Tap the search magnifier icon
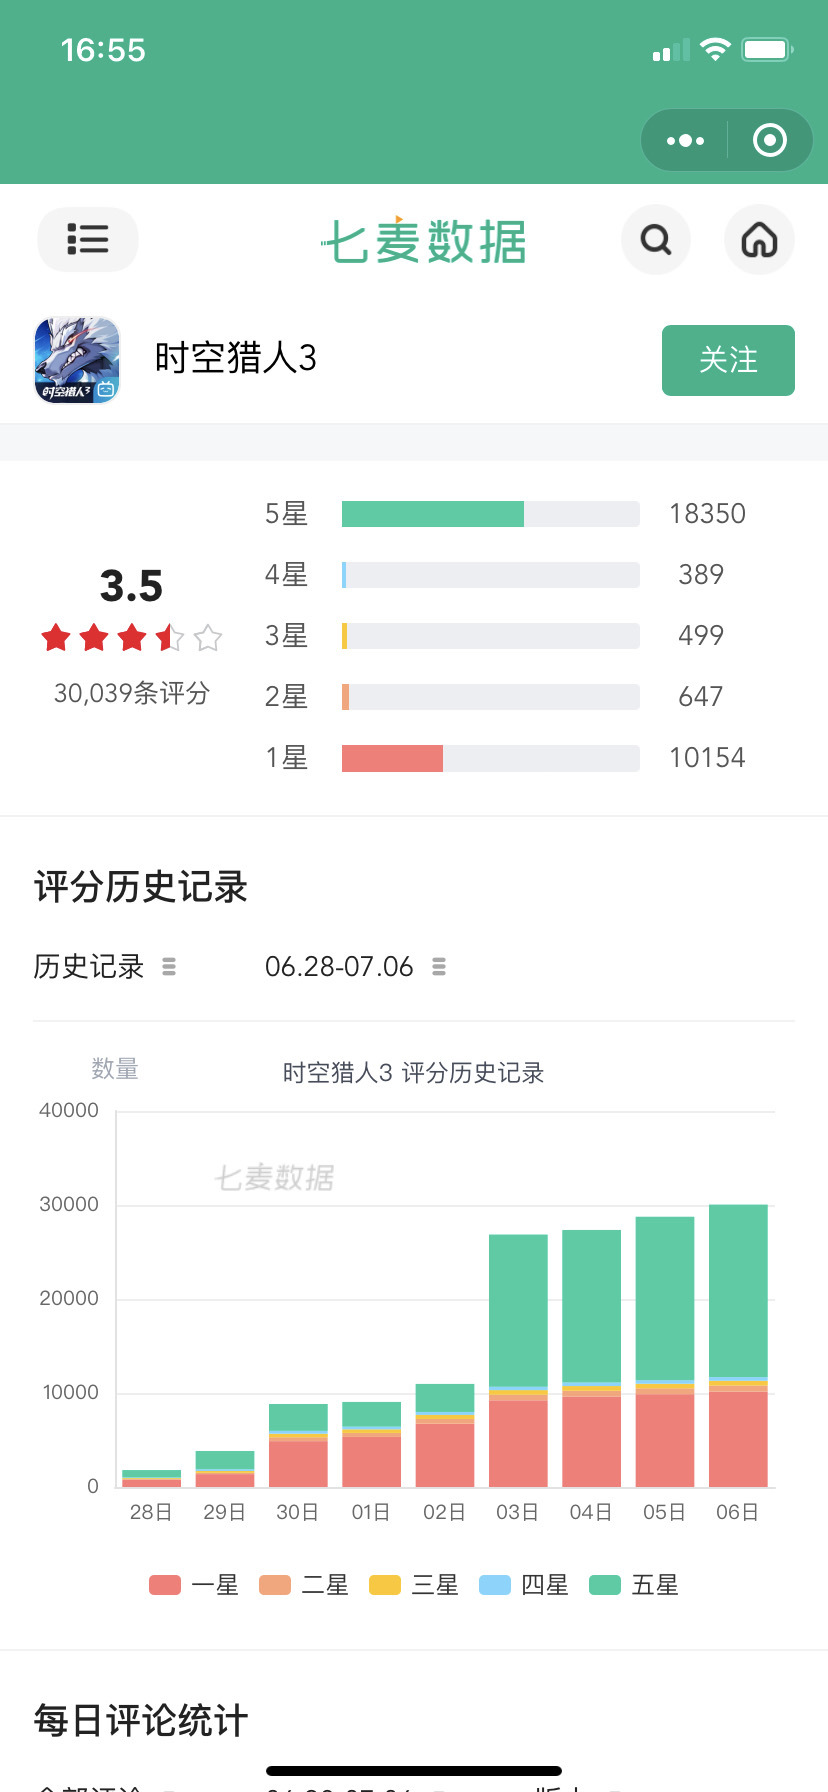Image resolution: width=828 pixels, height=1792 pixels. point(656,240)
